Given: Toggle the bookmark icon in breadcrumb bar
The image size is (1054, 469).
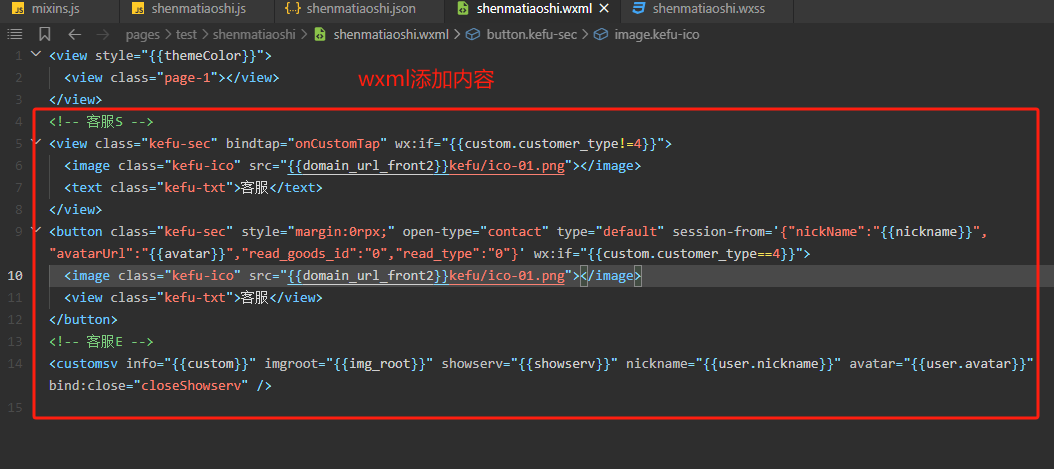Looking at the screenshot, I should [x=44, y=34].
